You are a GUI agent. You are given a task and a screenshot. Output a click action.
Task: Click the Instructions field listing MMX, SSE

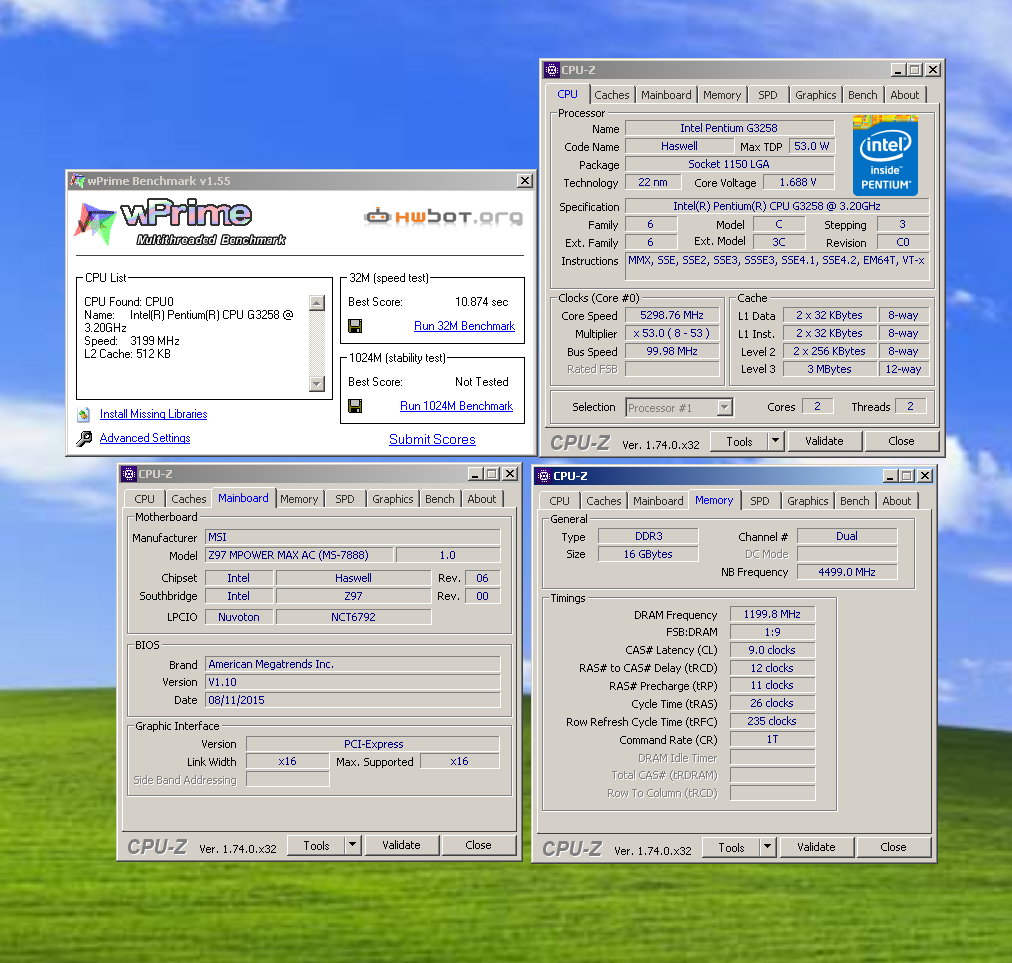(x=777, y=267)
